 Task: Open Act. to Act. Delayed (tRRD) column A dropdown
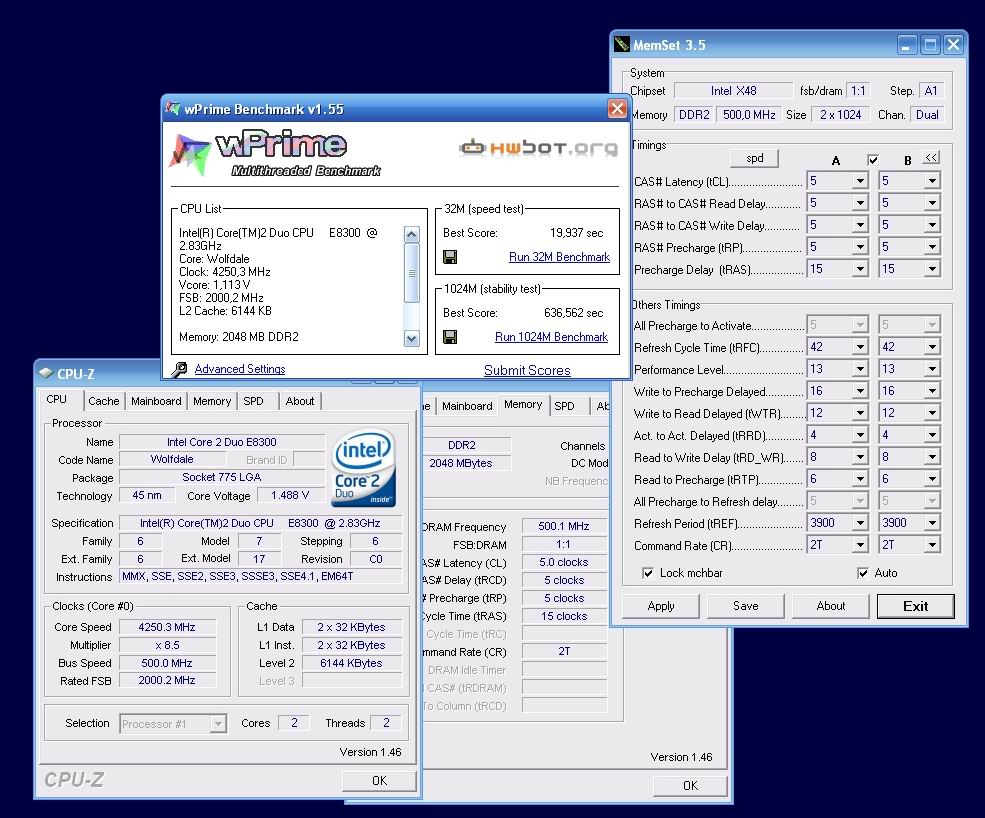pos(860,435)
